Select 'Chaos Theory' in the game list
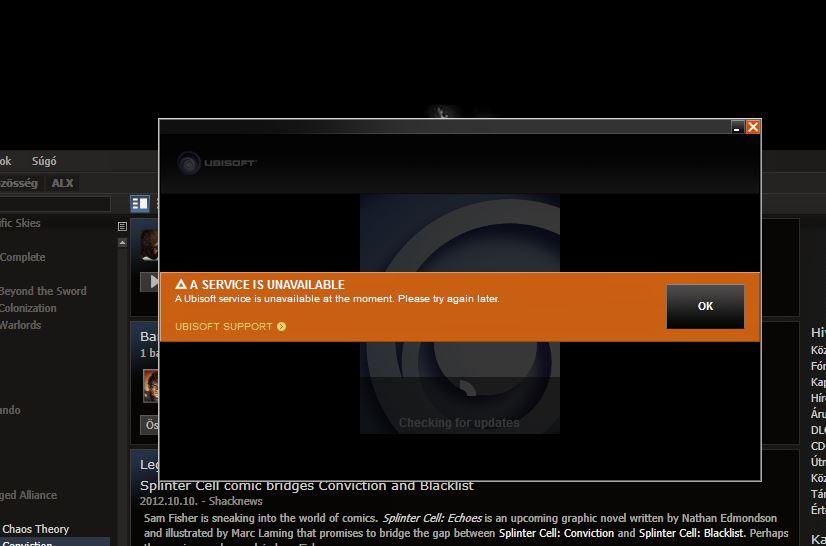The image size is (826, 546). click(36, 529)
